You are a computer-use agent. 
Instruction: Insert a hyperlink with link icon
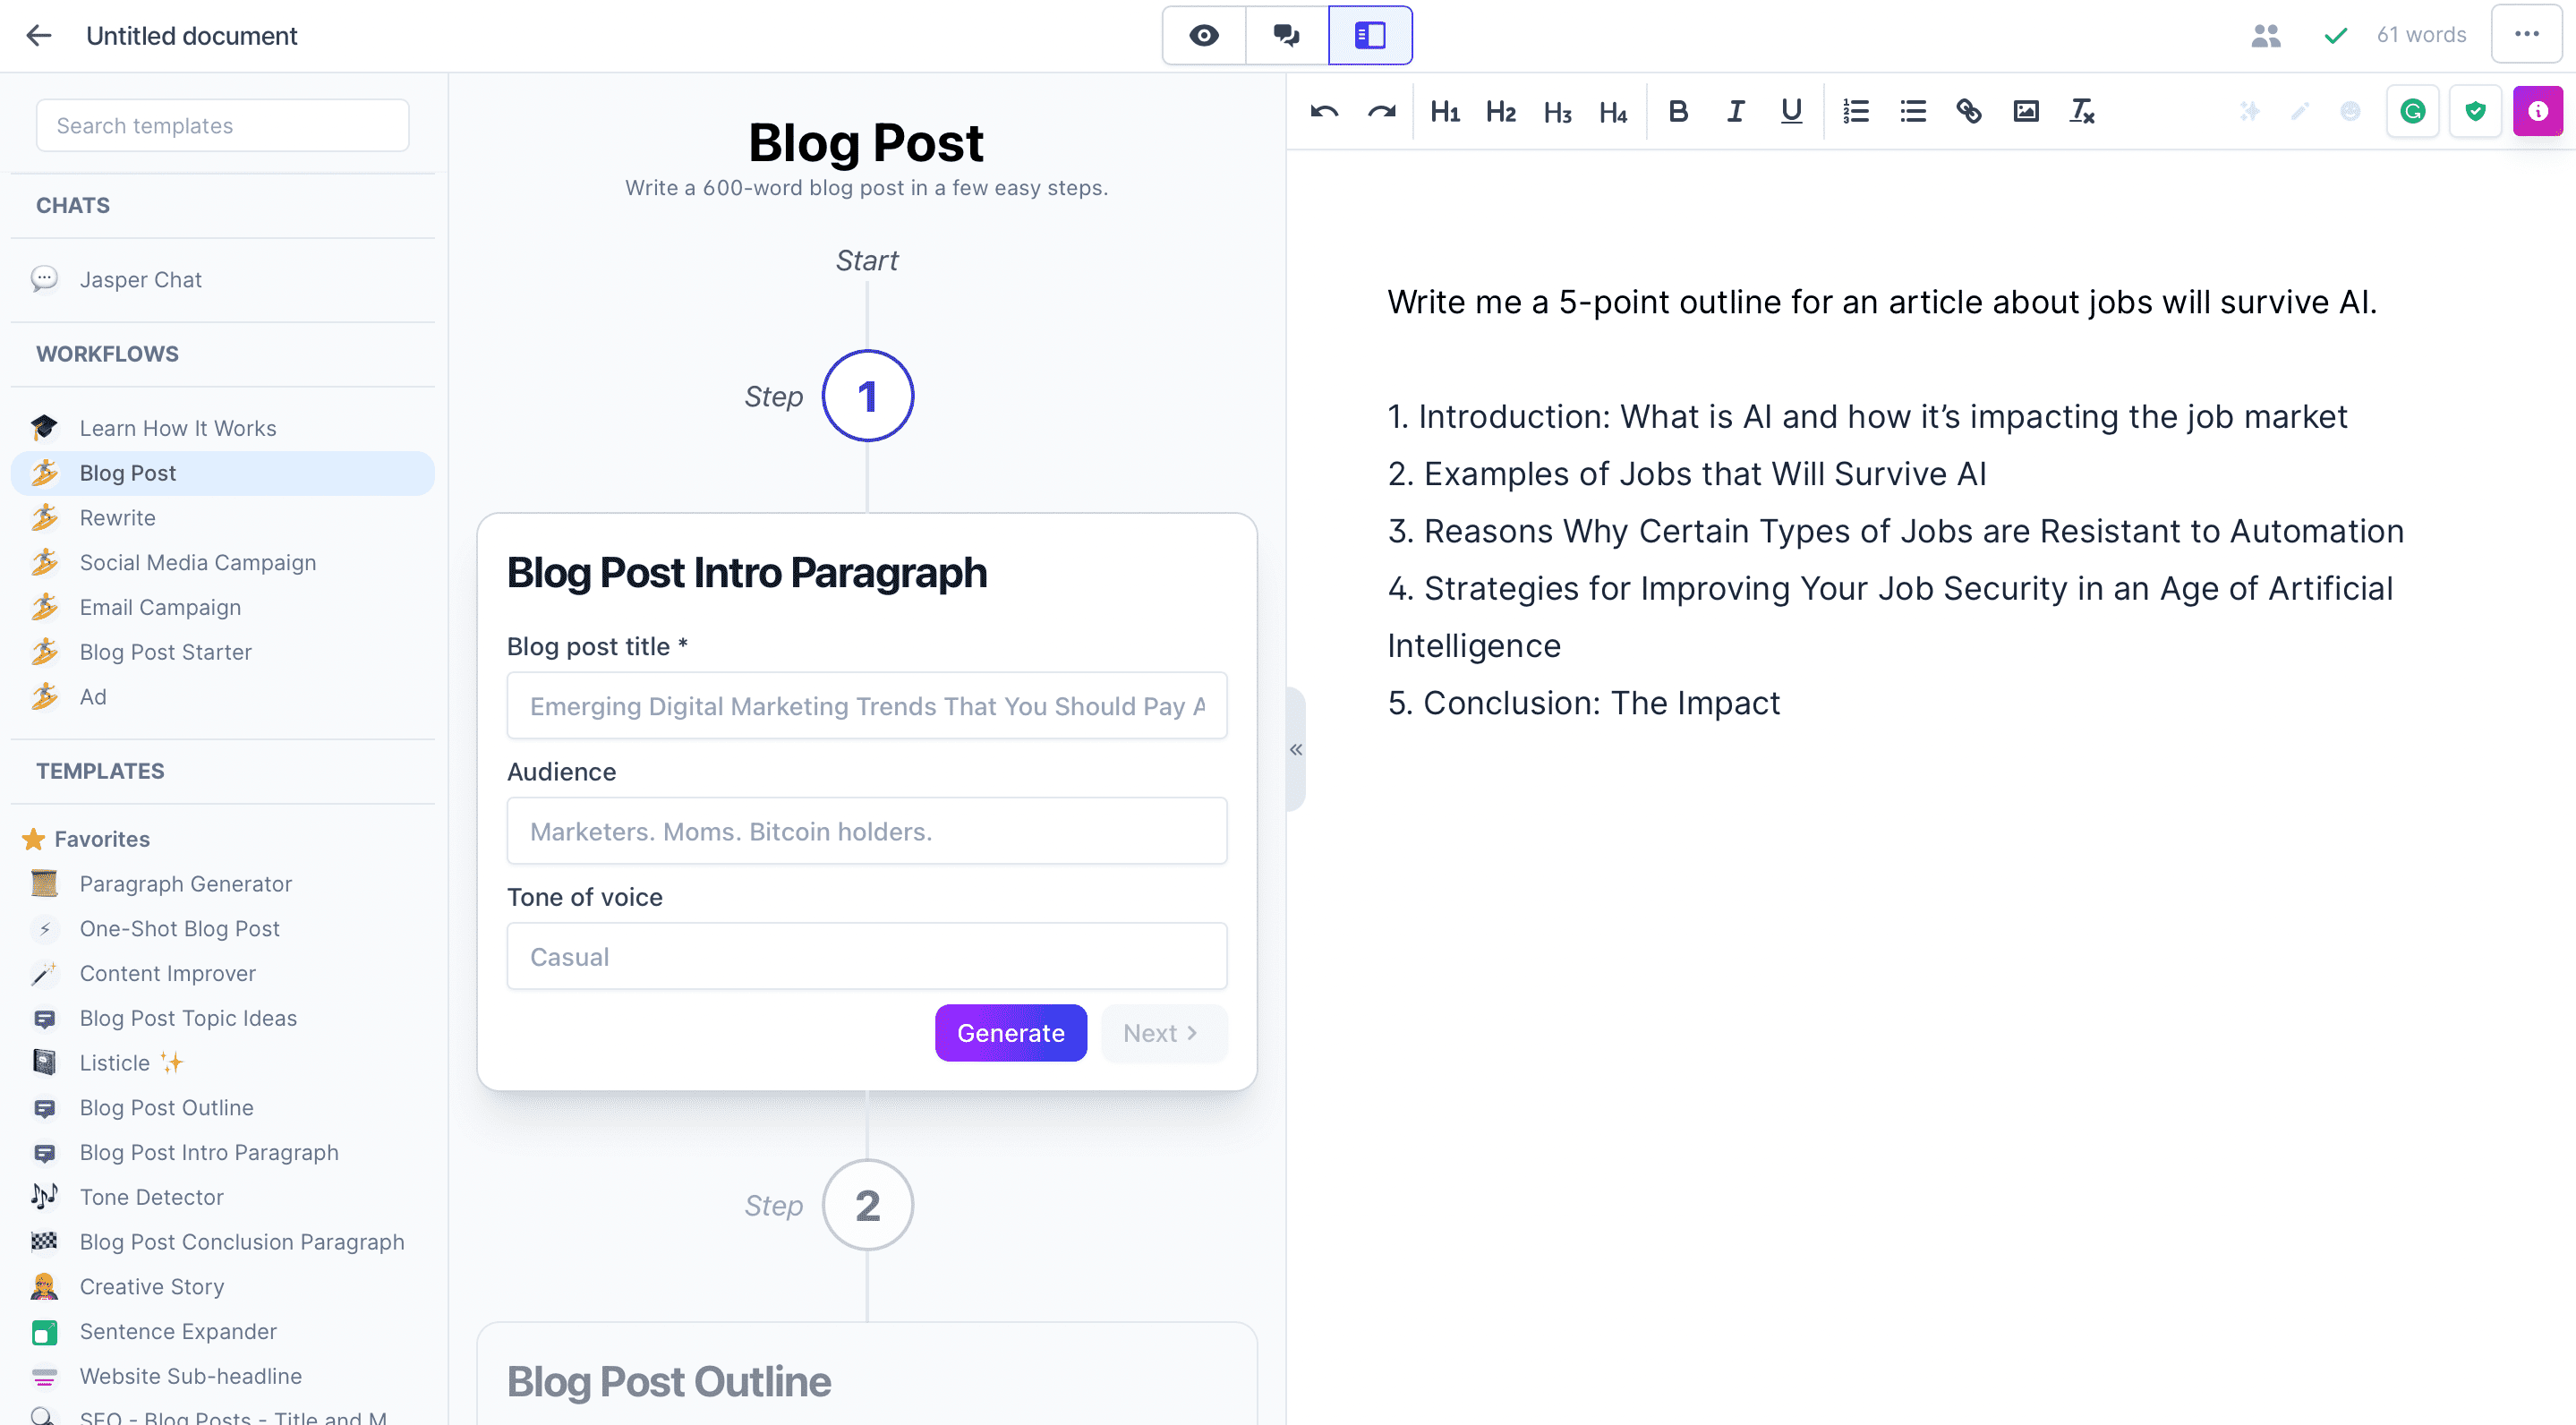[x=1968, y=111]
